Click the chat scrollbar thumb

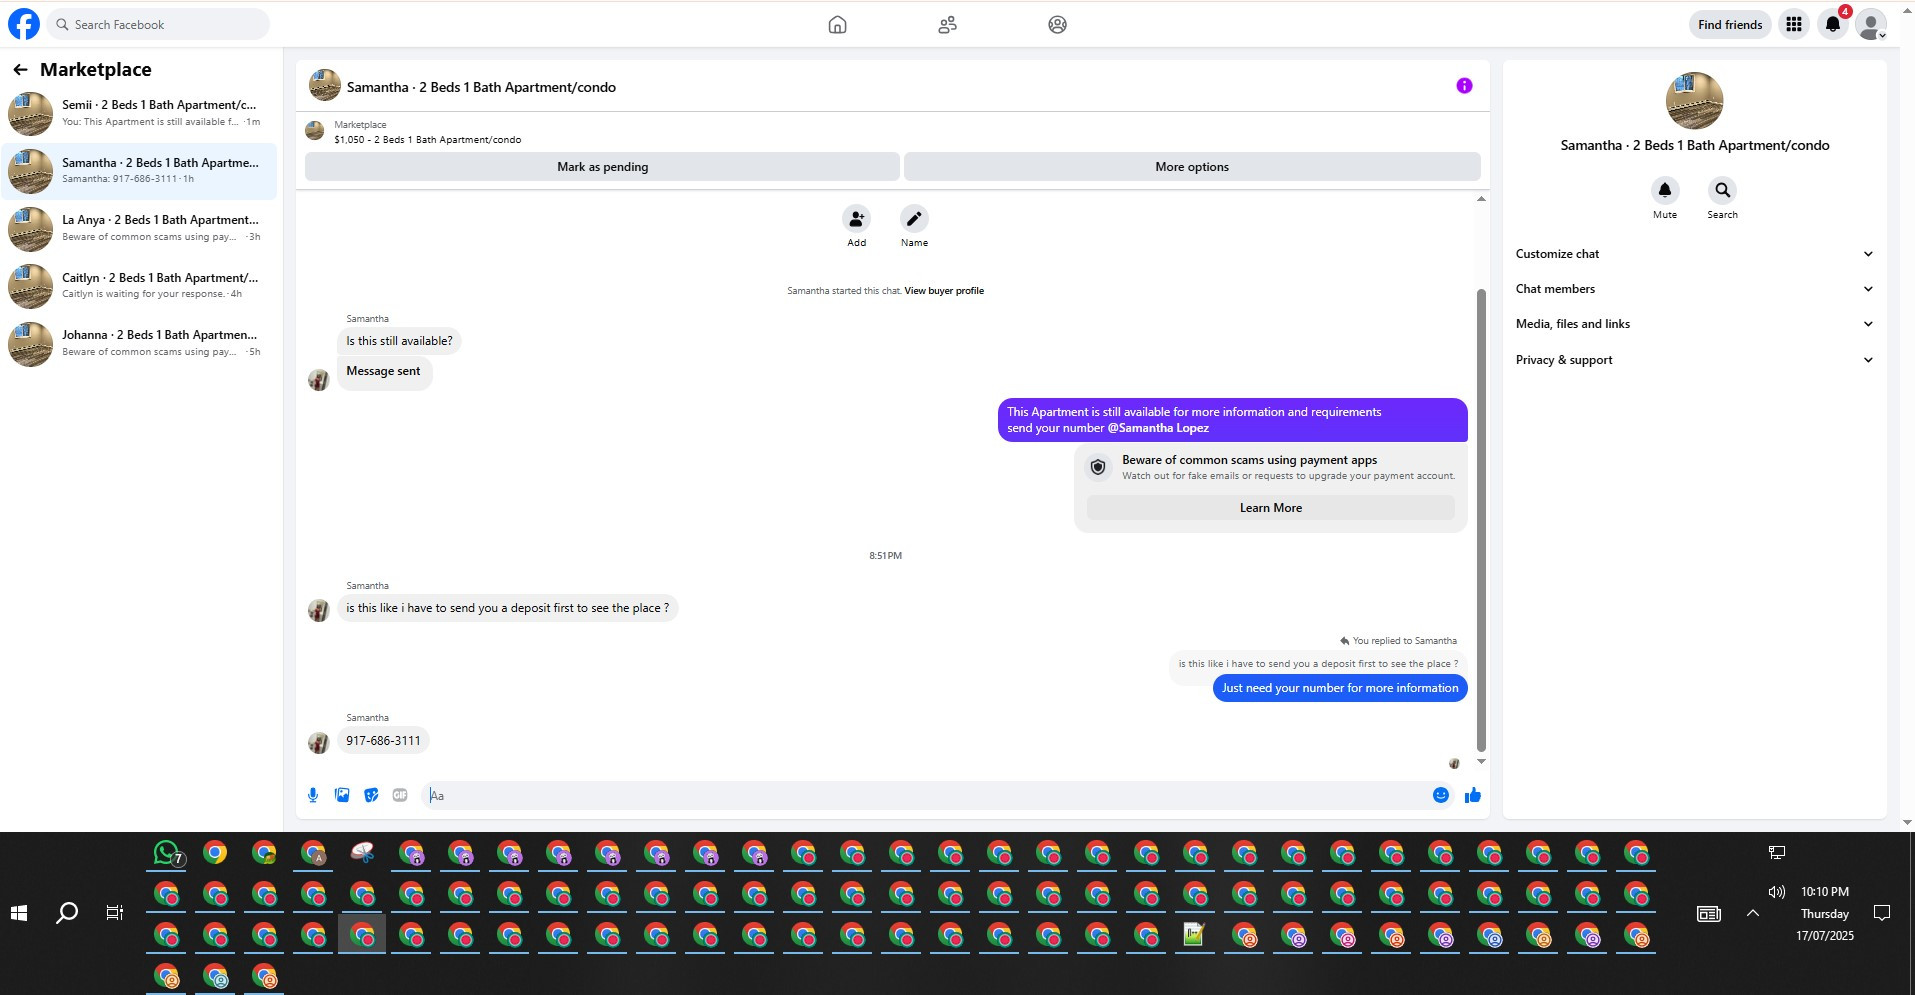tap(1481, 520)
